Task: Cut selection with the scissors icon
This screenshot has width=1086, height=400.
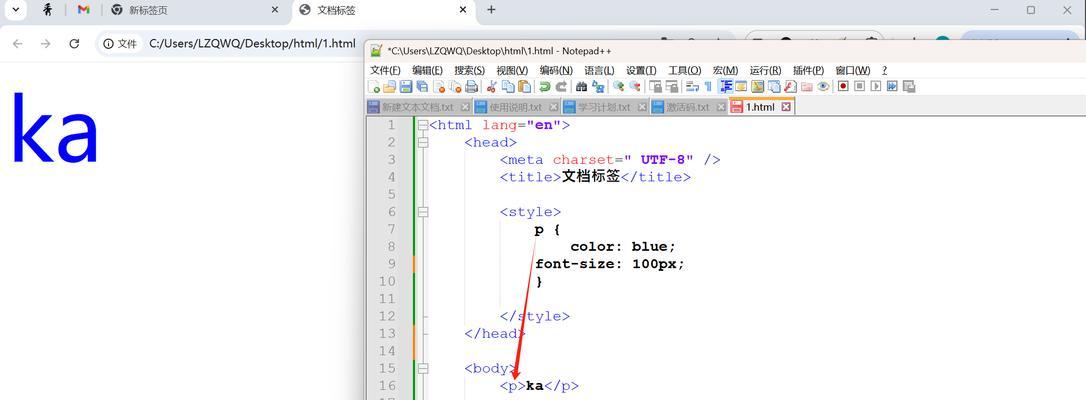Action: [492, 87]
